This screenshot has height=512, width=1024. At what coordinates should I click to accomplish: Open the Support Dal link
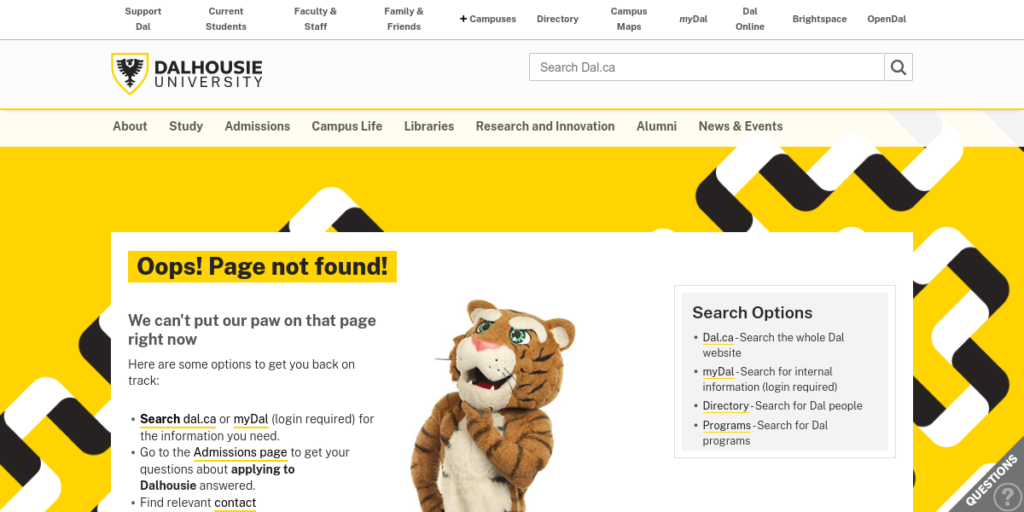(x=143, y=19)
